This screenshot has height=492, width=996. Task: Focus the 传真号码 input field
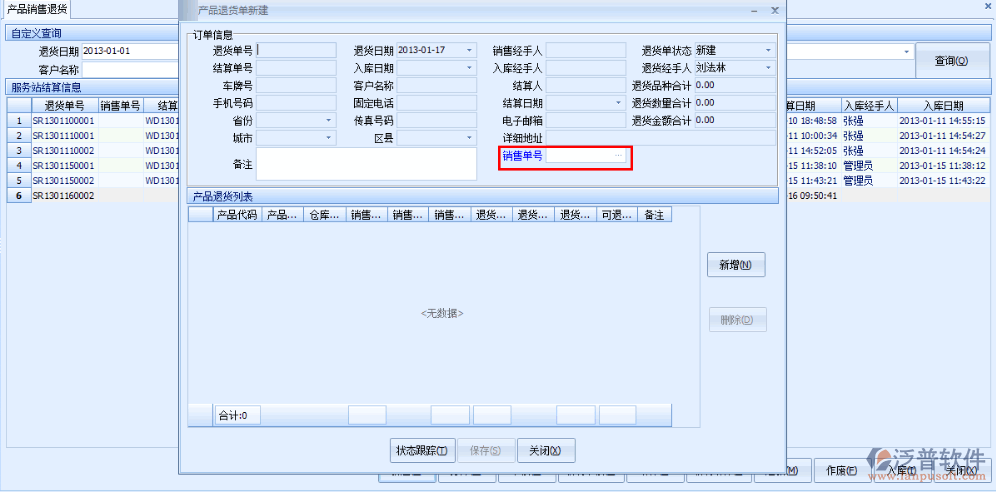tap(436, 120)
